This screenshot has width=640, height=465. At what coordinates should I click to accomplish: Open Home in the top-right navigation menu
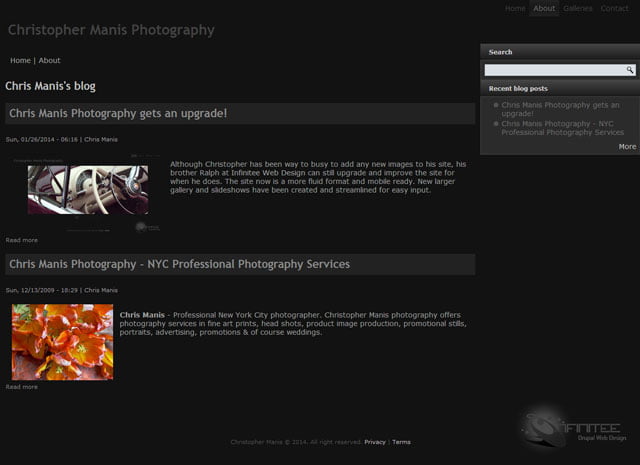click(515, 9)
